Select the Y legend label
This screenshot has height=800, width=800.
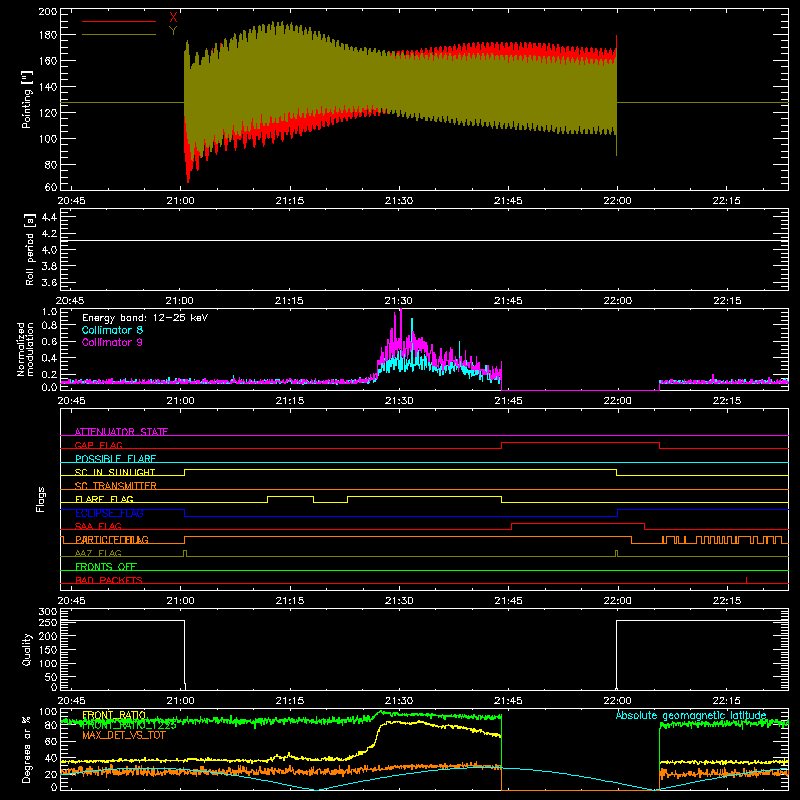click(173, 31)
